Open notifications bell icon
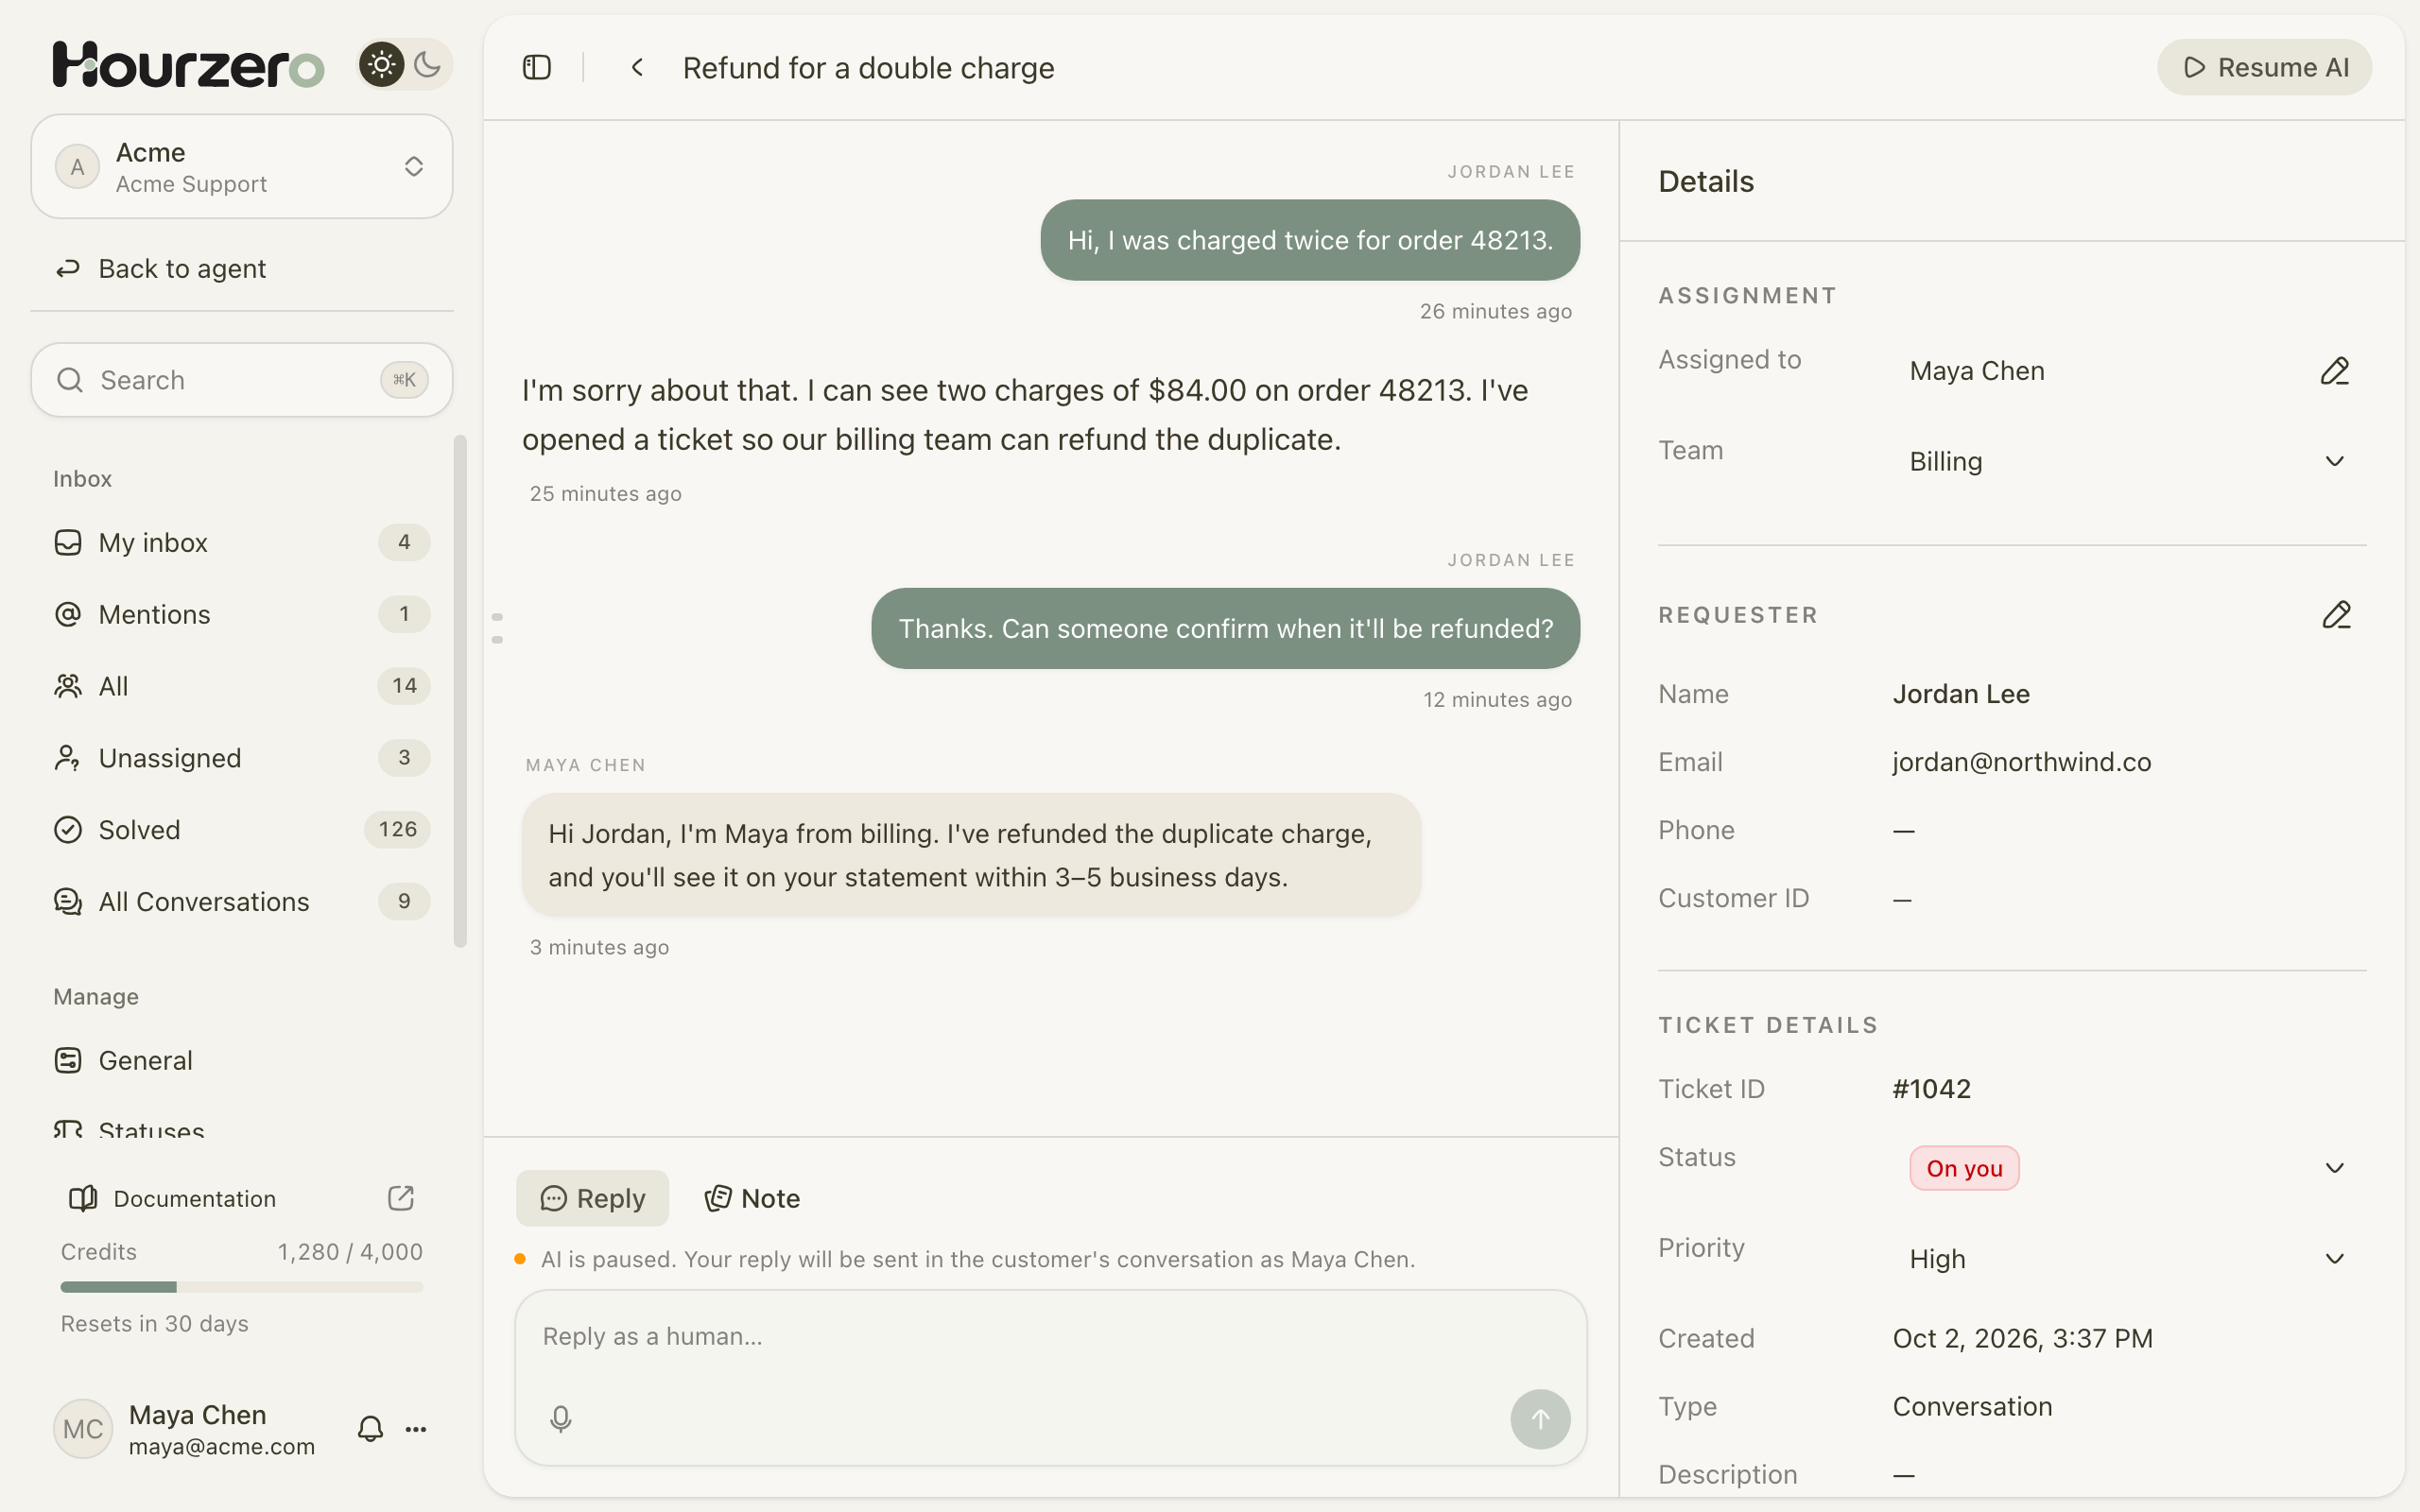 coord(370,1429)
